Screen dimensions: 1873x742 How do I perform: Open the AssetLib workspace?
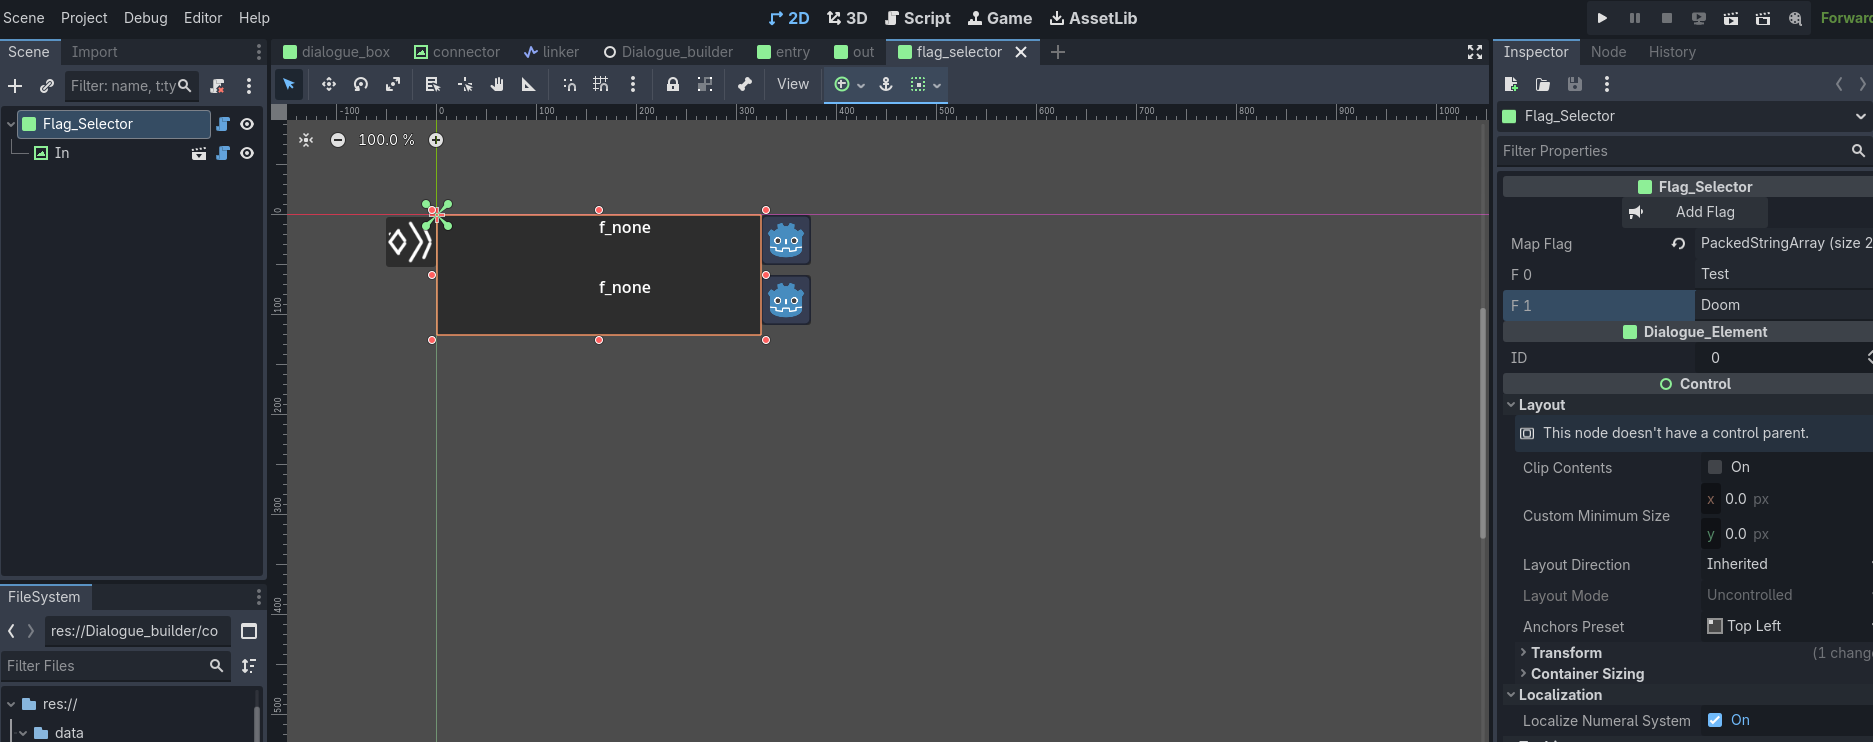coord(1093,18)
